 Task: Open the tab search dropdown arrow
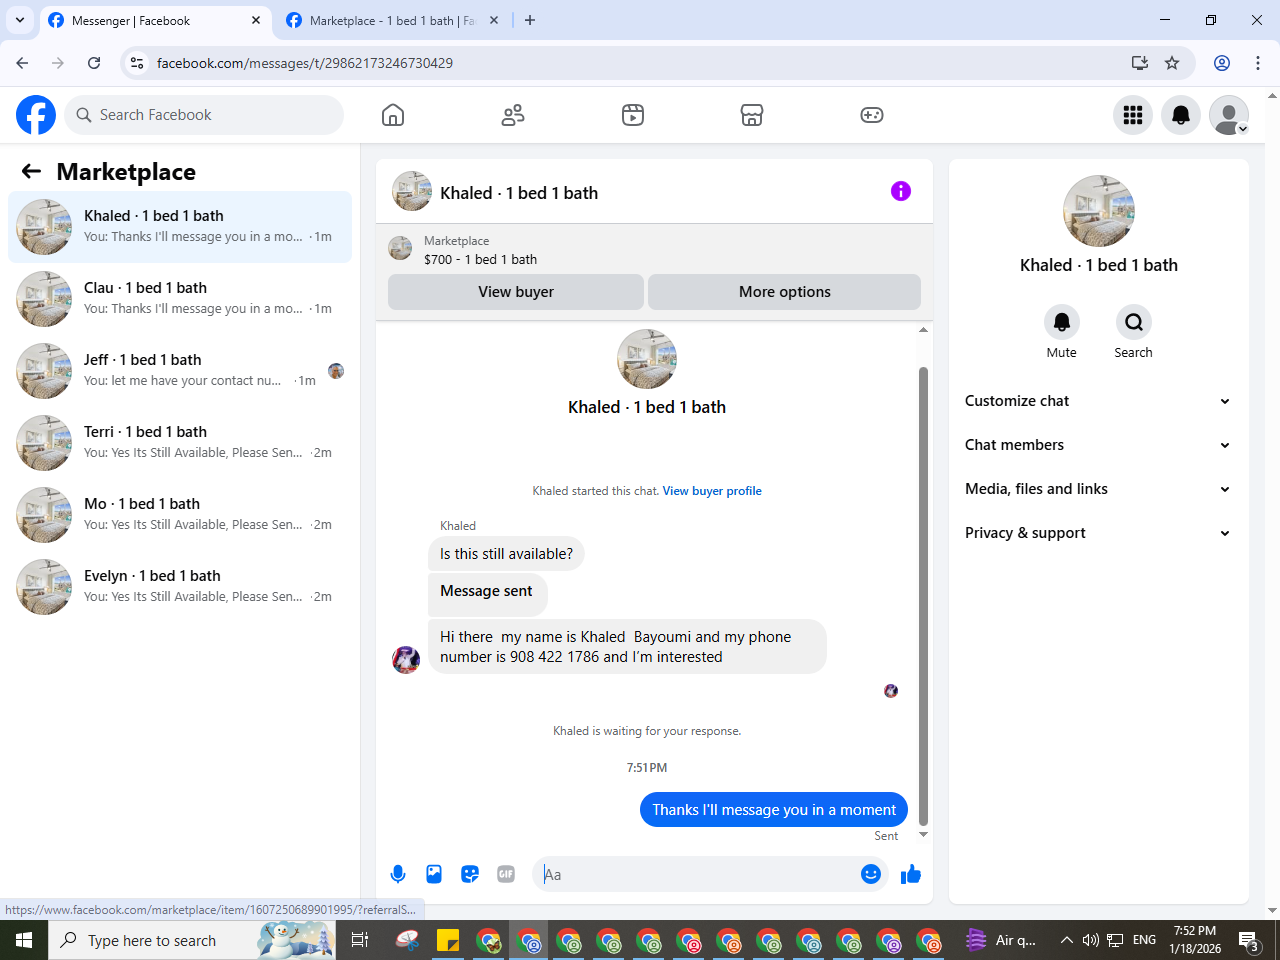click(20, 20)
